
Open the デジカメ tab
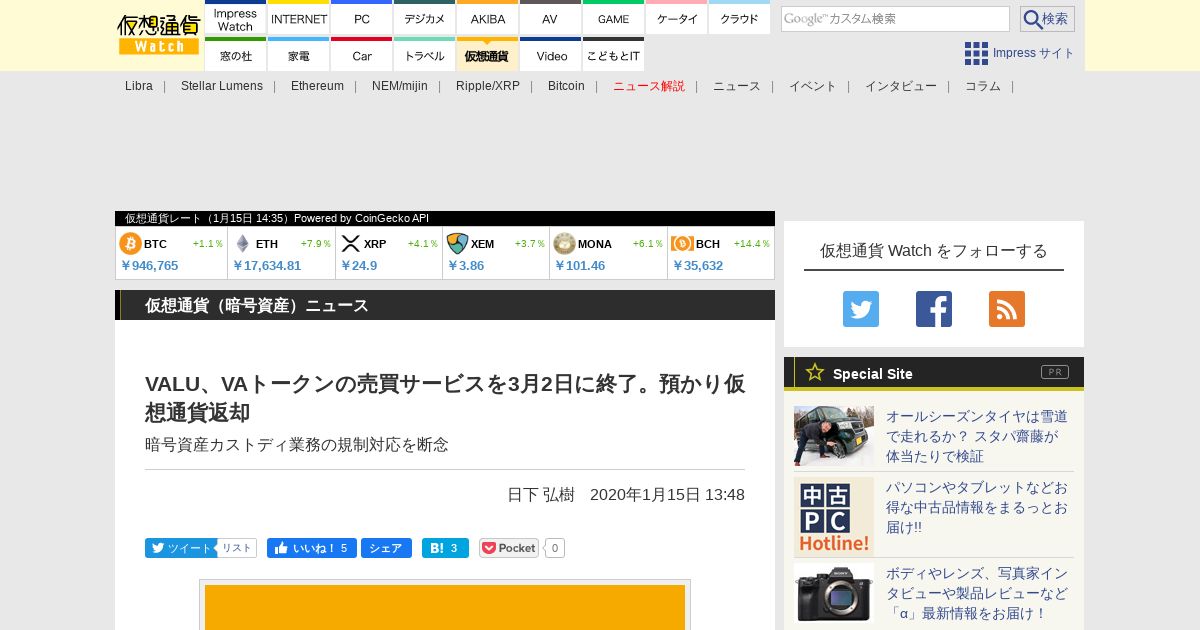[x=425, y=18]
